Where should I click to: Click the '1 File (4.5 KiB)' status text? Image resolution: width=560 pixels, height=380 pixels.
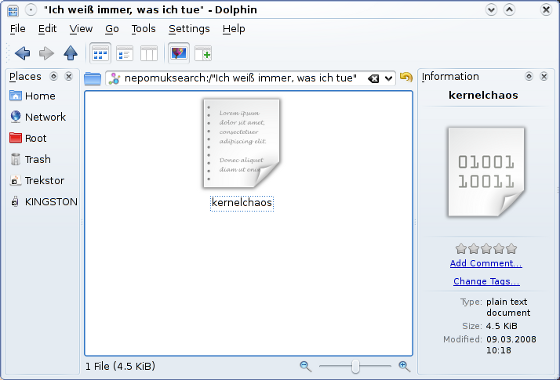point(120,366)
